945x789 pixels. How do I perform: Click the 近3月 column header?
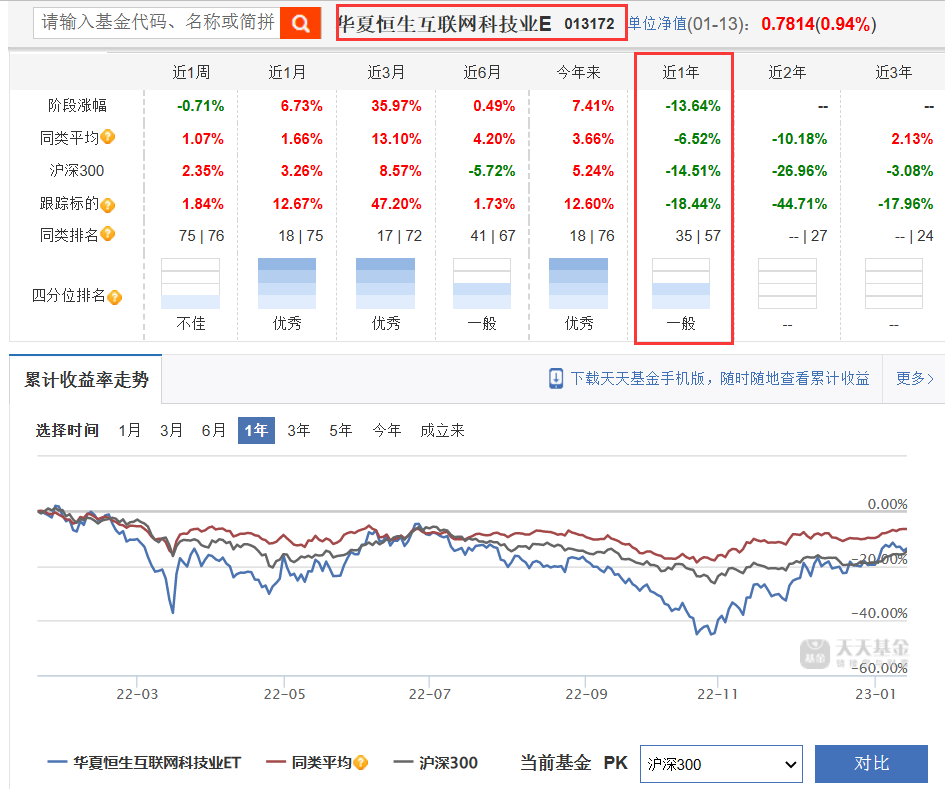click(386, 72)
